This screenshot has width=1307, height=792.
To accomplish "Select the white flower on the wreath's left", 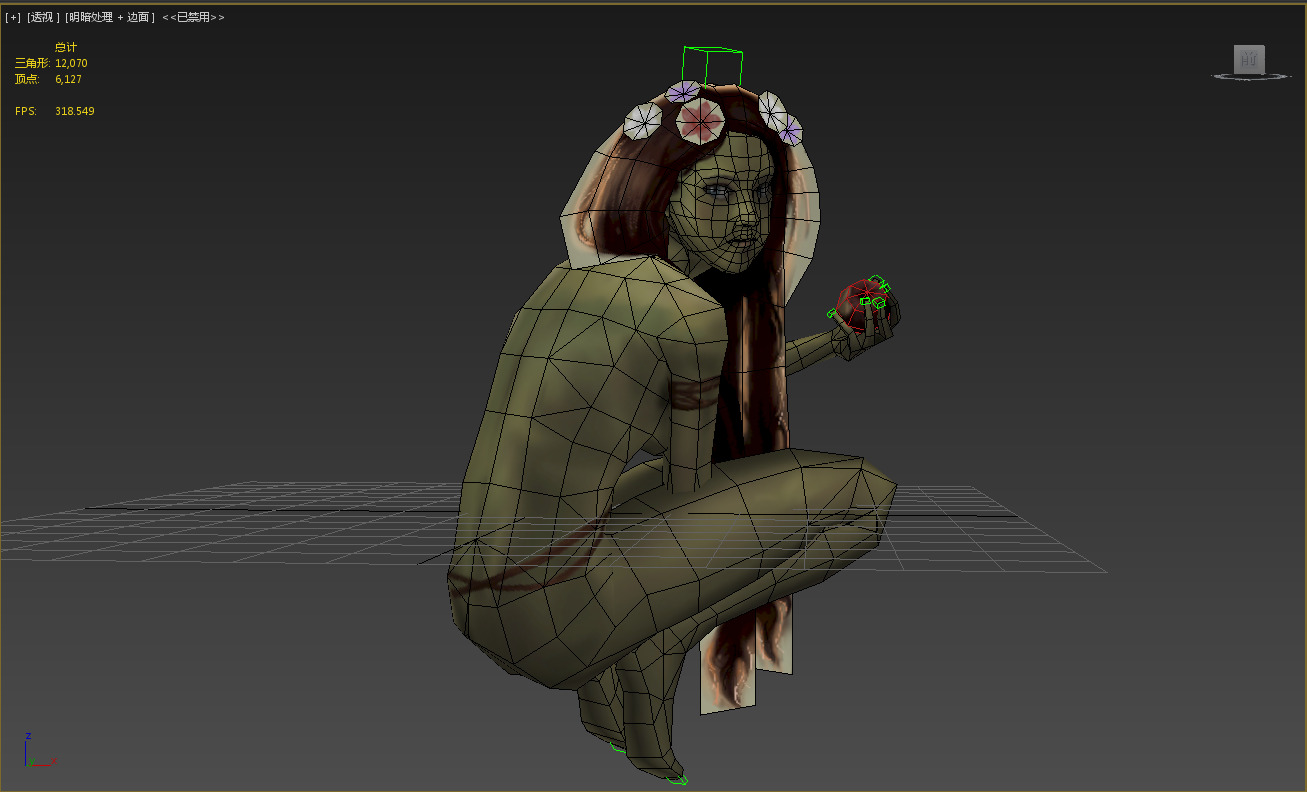I will click(x=642, y=121).
